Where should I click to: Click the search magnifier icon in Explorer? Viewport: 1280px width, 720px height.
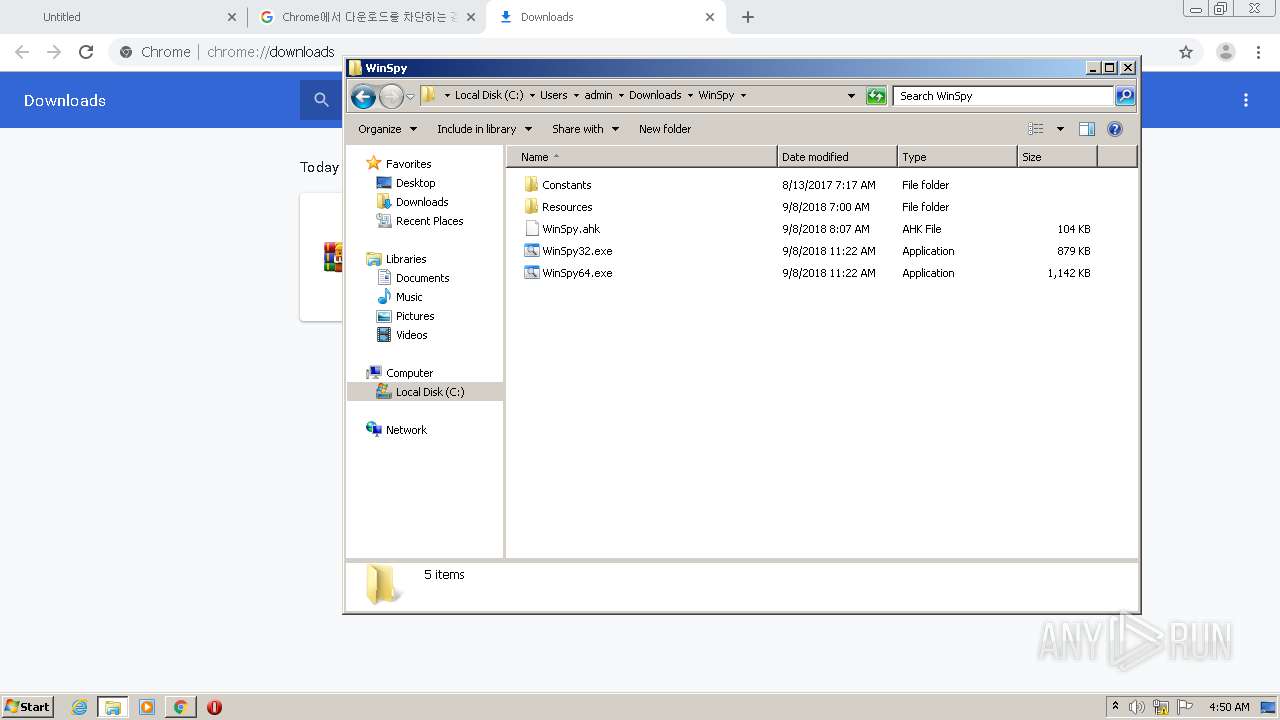(1125, 96)
